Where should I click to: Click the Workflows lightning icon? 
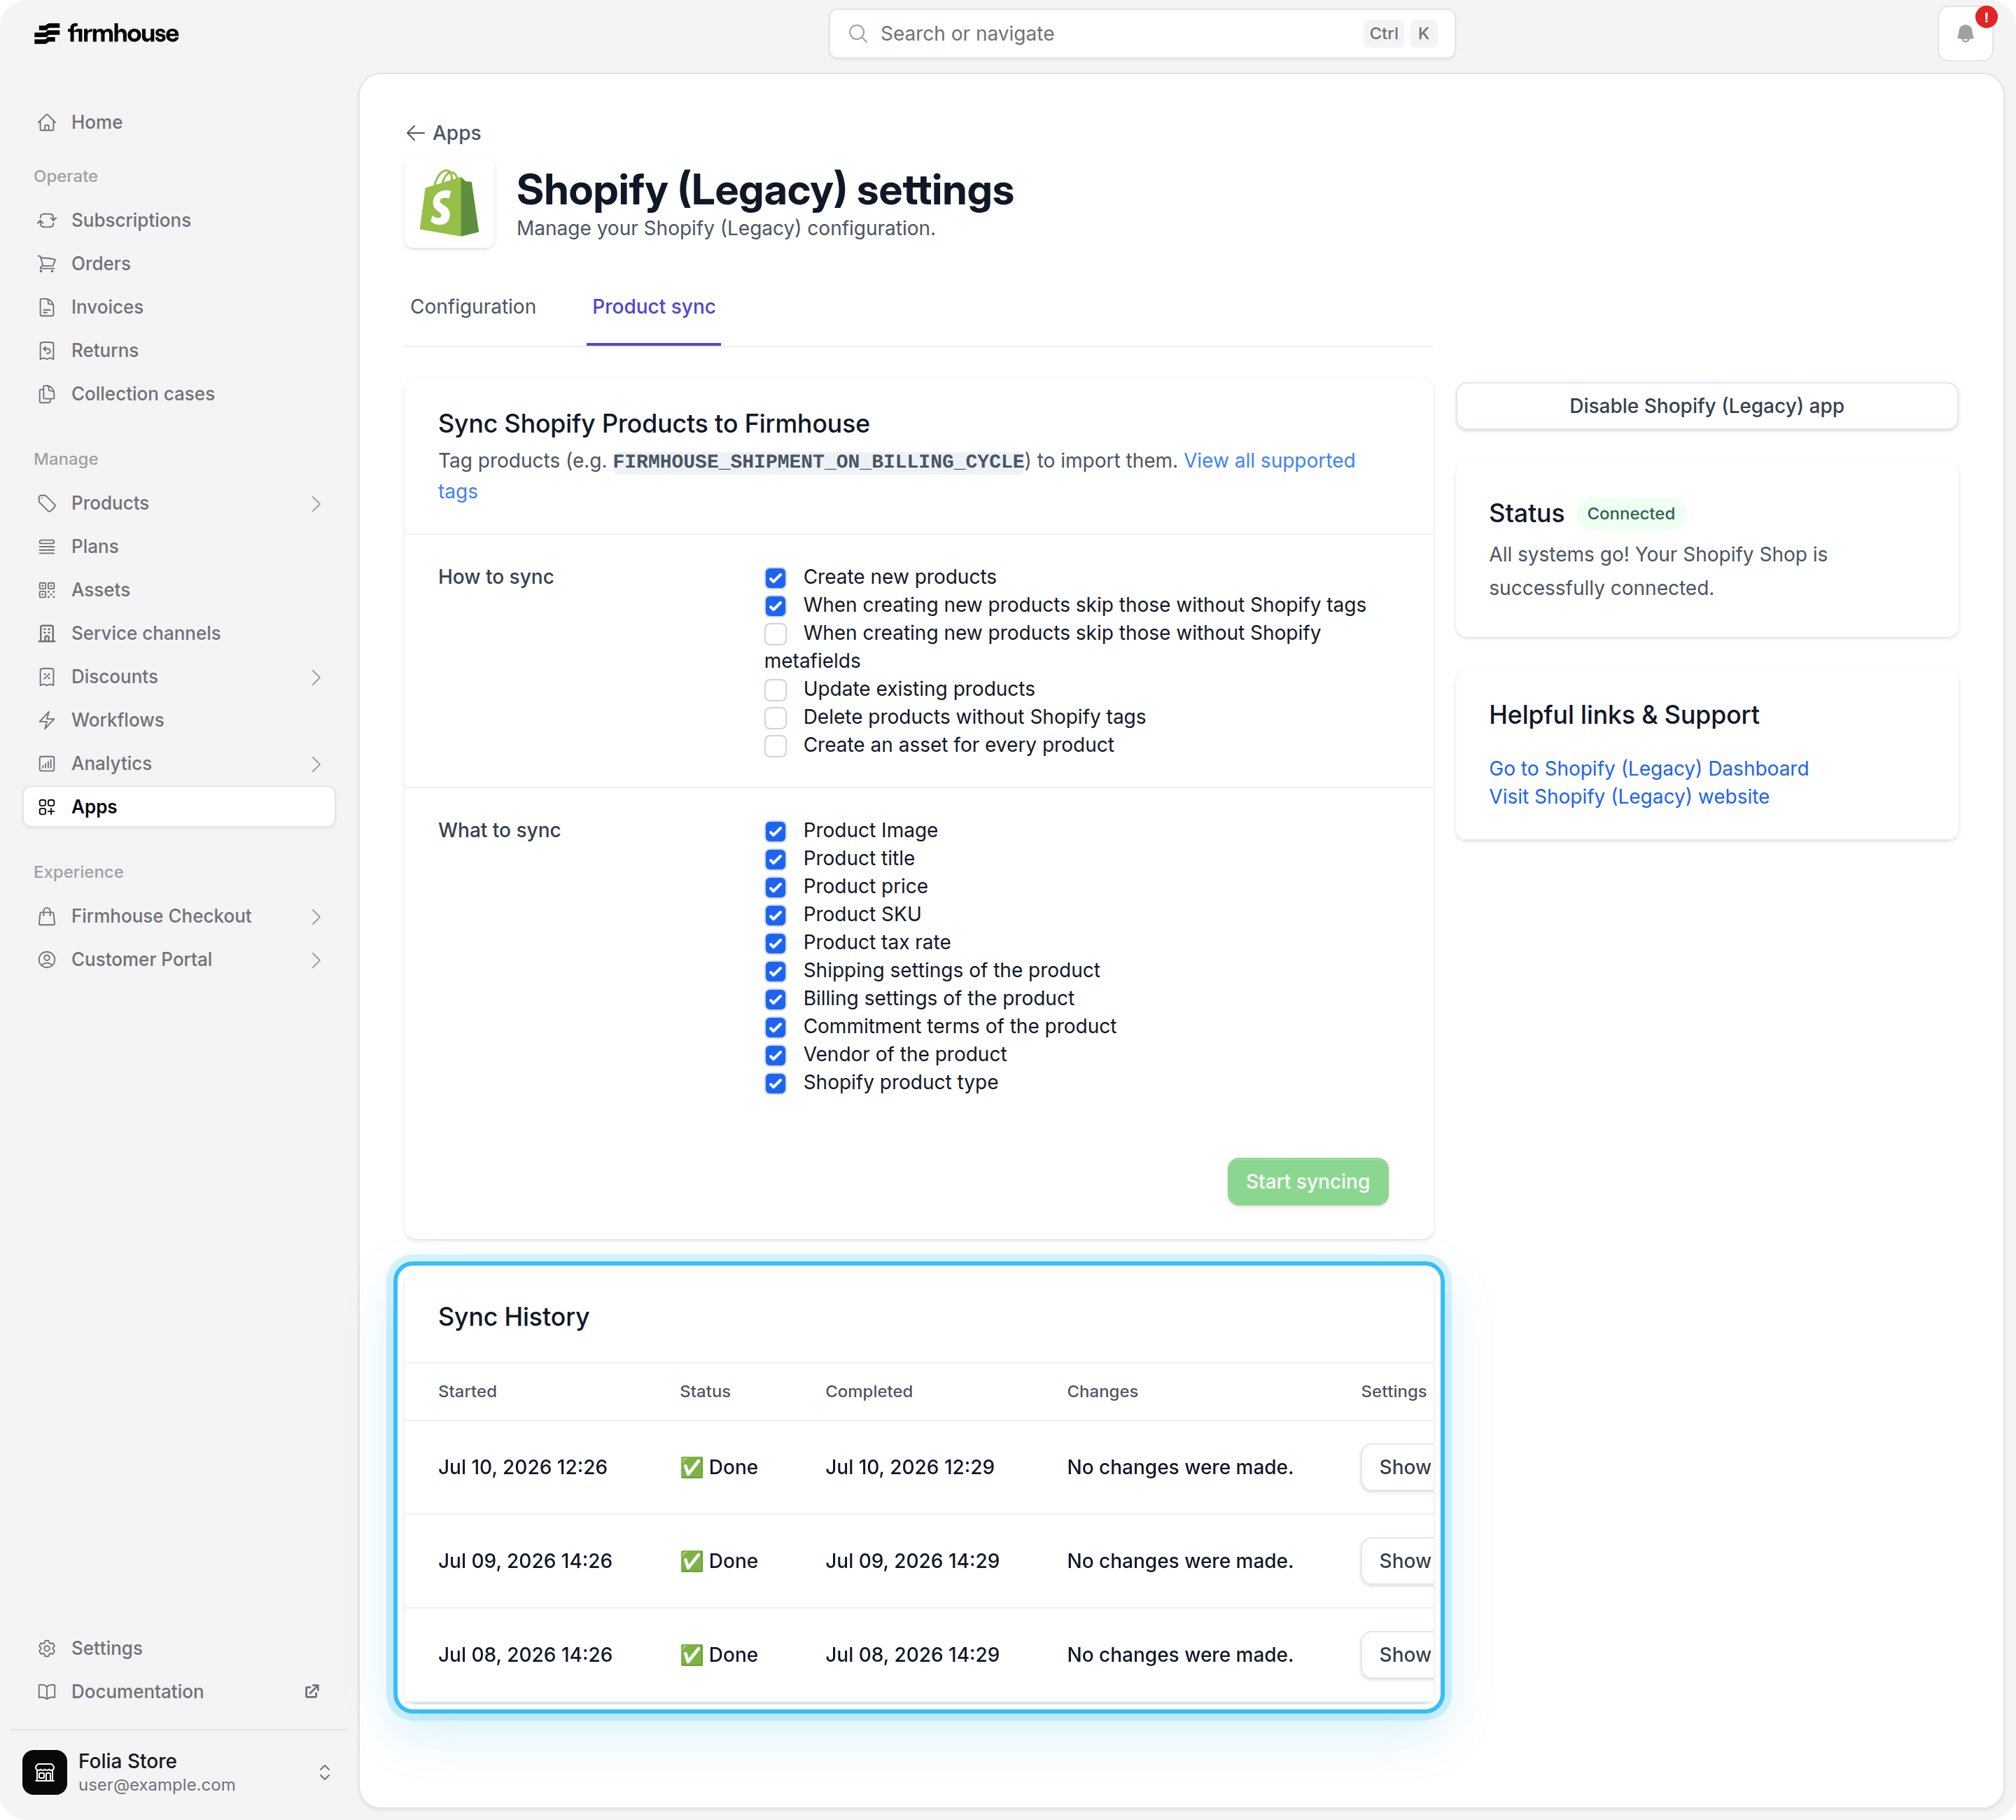pos(47,720)
